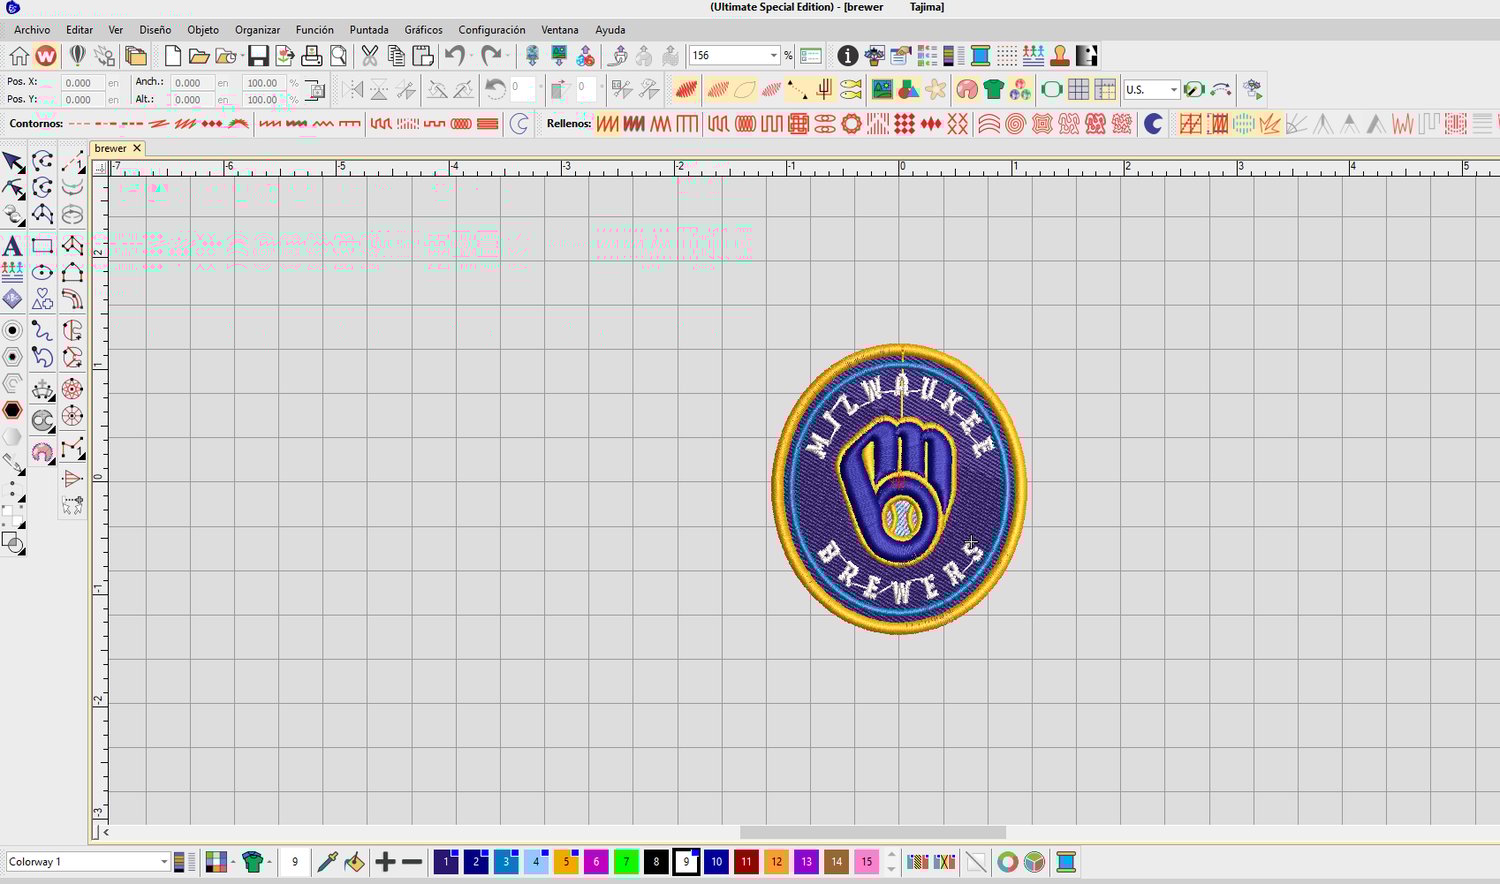Open the Ayuda menu

(x=610, y=30)
